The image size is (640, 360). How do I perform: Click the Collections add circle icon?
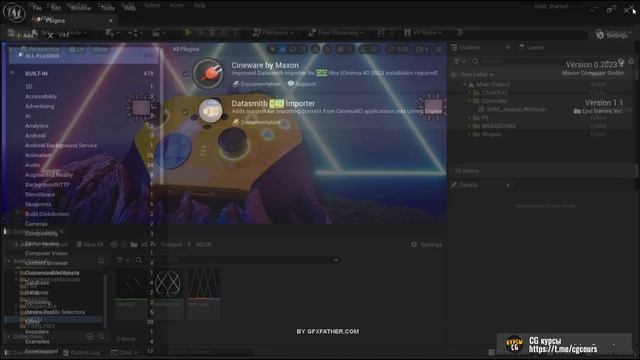[x=90, y=337]
